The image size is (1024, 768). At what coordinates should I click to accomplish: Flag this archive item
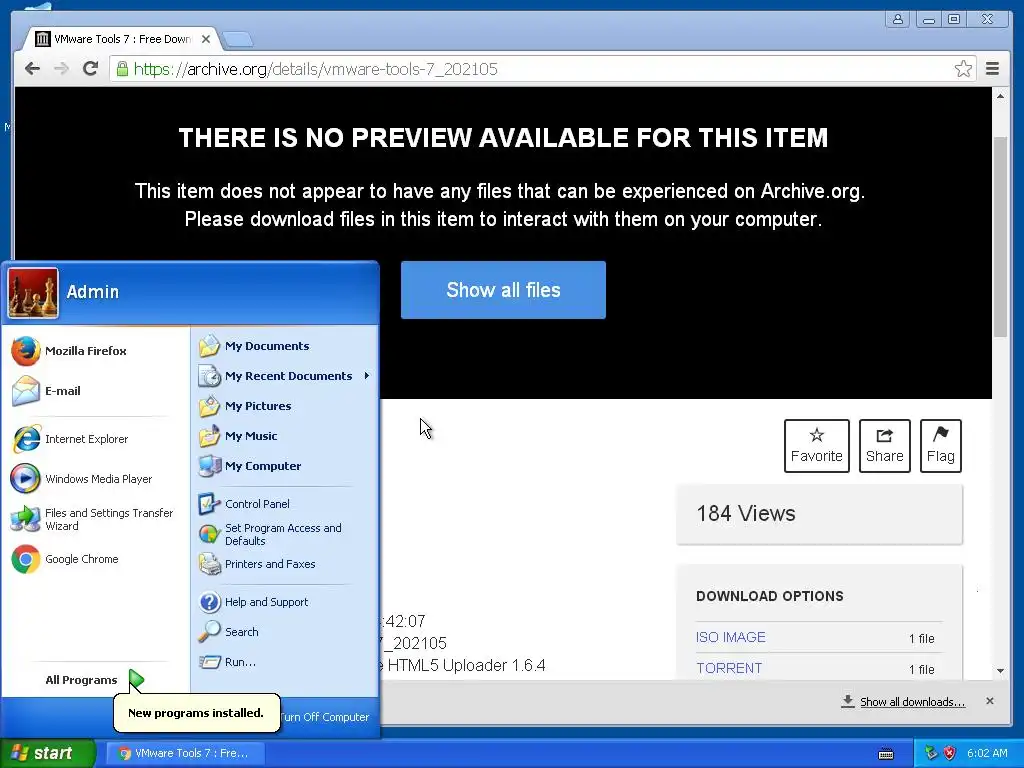[940, 445]
